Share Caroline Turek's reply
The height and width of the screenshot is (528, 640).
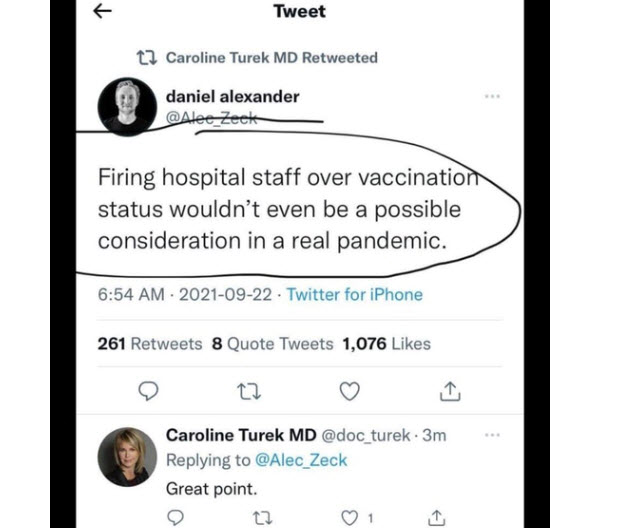pyautogui.click(x=436, y=517)
